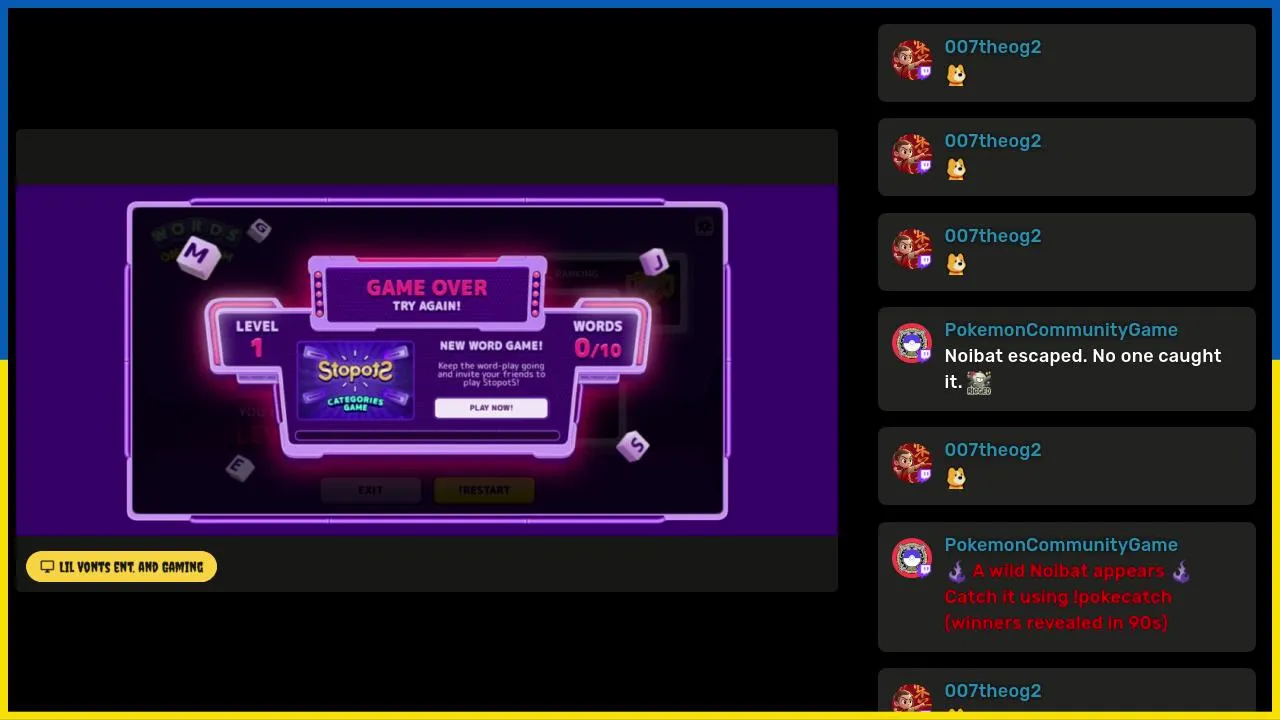Viewport: 1280px width, 720px height.
Task: Click the monitor icon in the channel badge
Action: [47, 567]
